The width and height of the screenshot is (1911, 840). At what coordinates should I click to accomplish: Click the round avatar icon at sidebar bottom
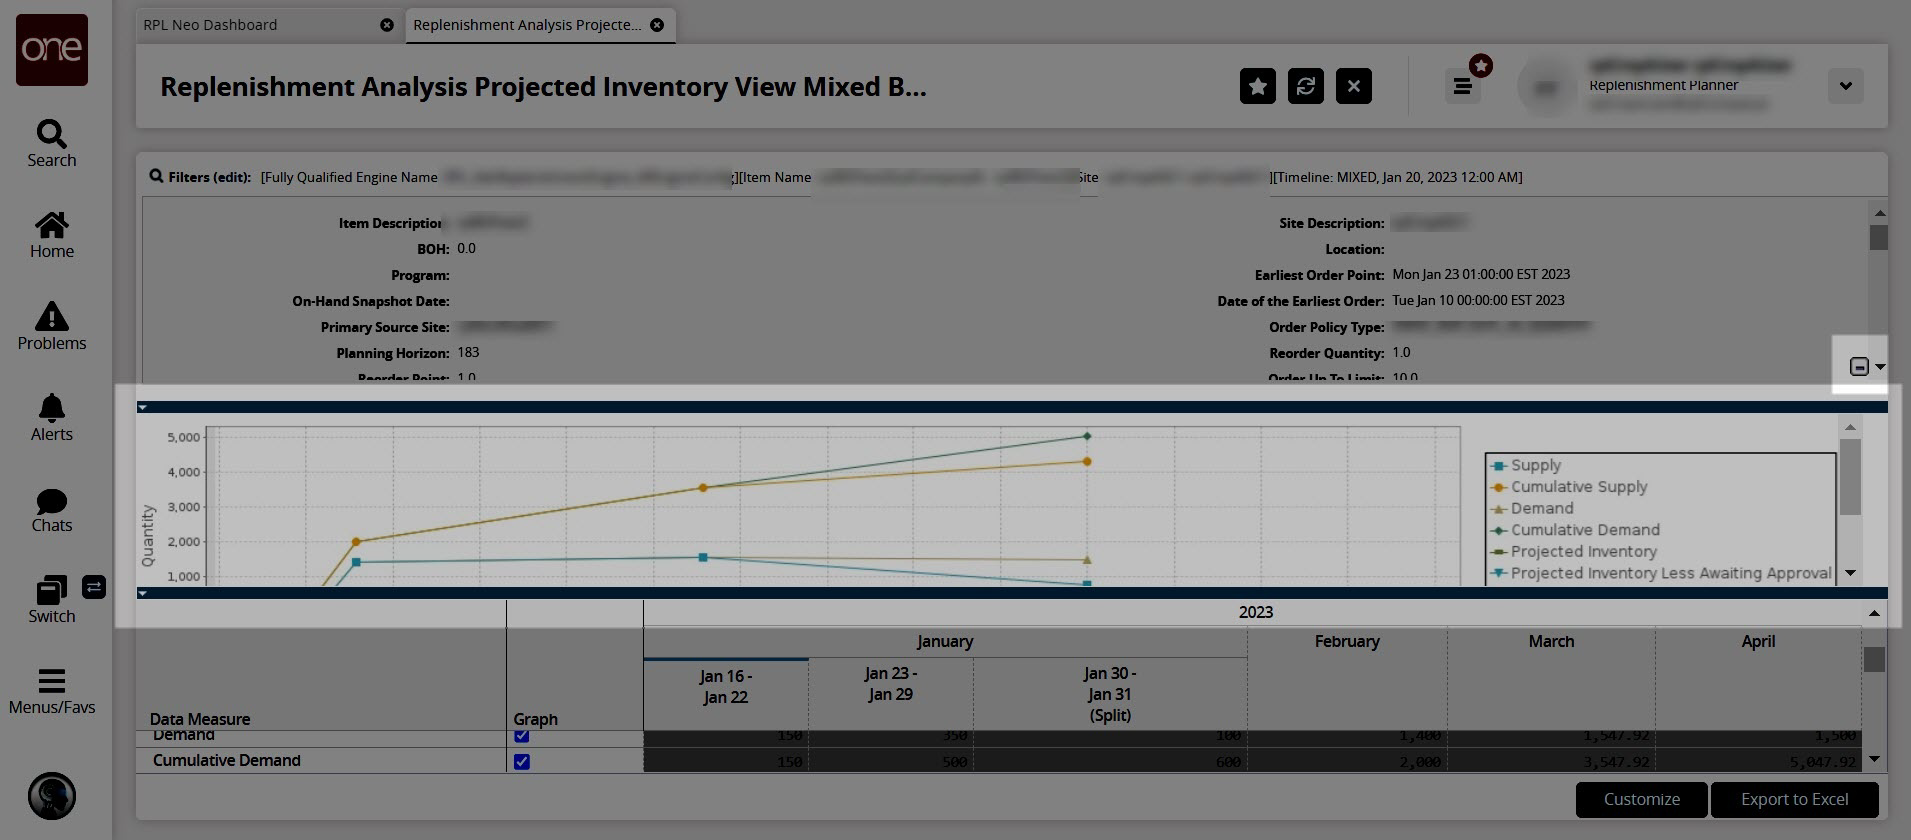[x=52, y=797]
